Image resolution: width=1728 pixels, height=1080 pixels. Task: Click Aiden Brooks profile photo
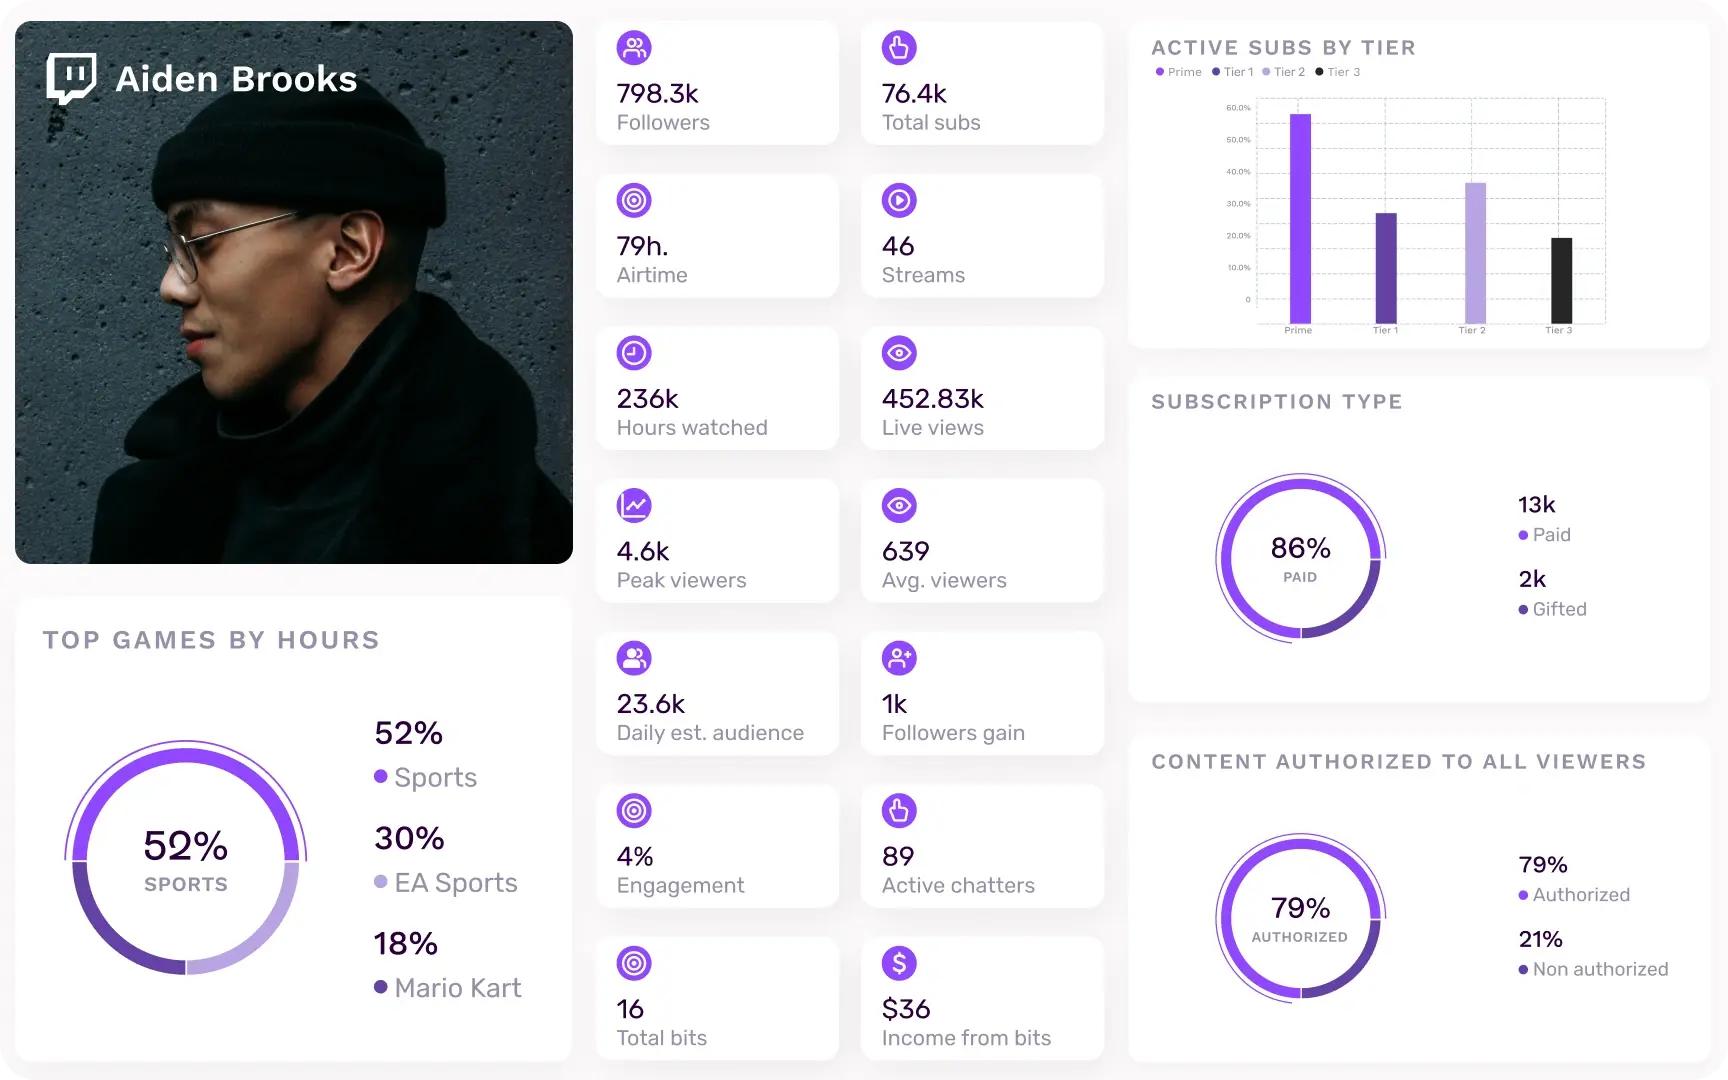[293, 290]
